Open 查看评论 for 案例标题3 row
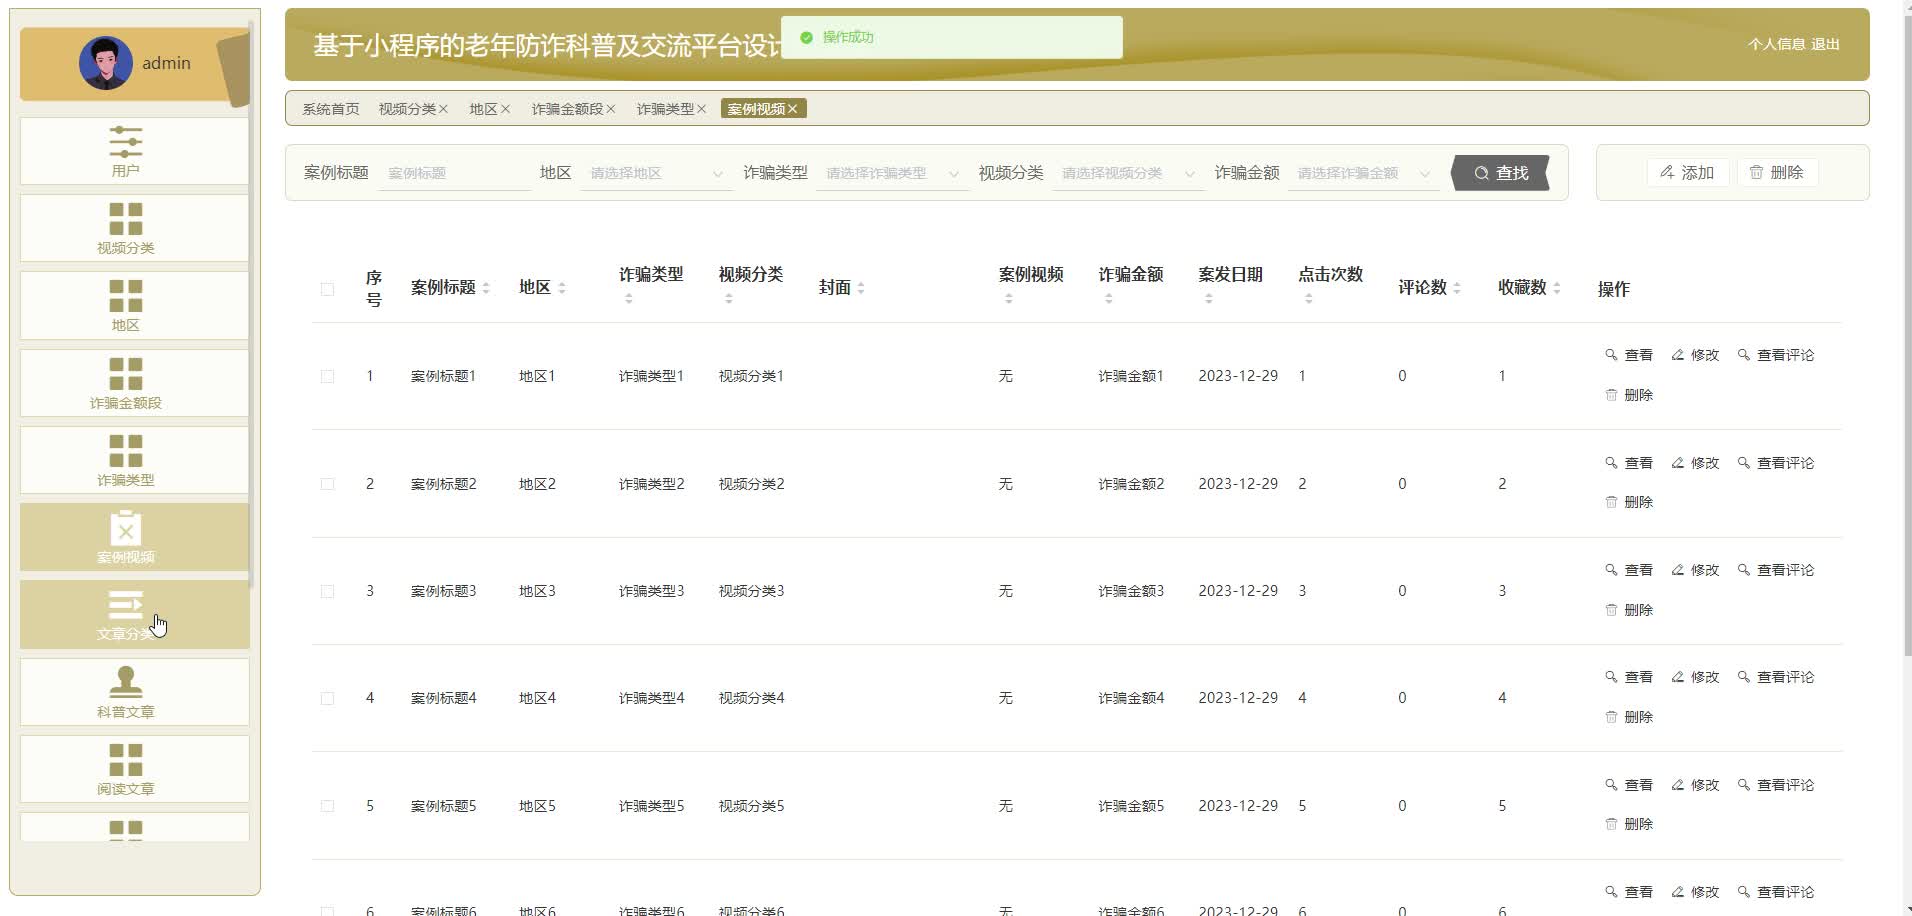Image resolution: width=1912 pixels, height=916 pixels. tap(1776, 570)
